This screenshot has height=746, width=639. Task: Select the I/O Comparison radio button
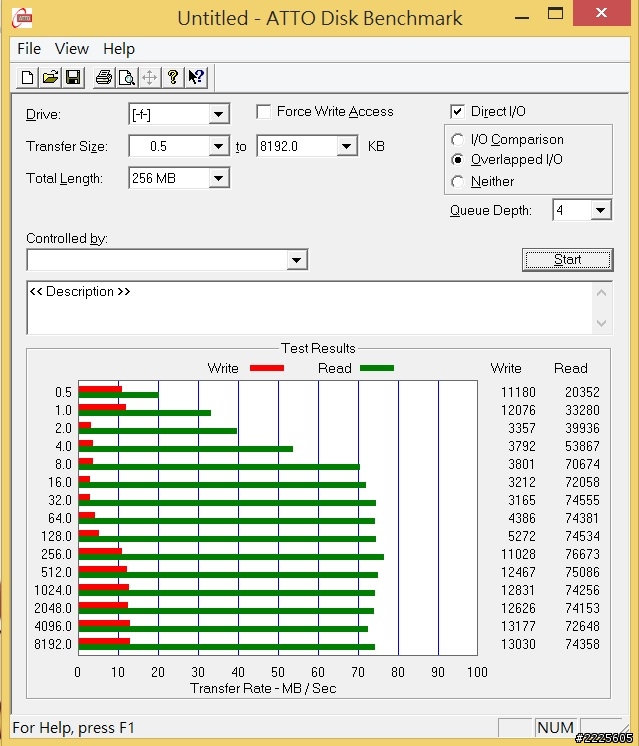click(x=457, y=139)
